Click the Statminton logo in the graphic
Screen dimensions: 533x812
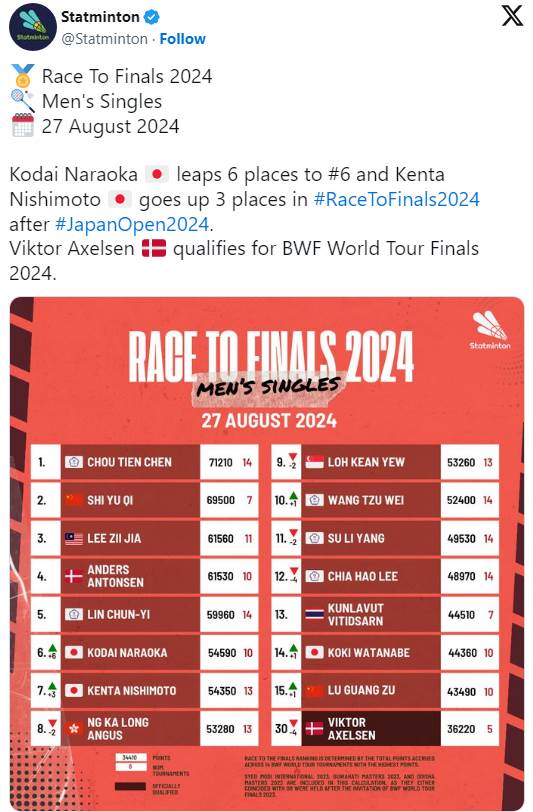coord(489,331)
